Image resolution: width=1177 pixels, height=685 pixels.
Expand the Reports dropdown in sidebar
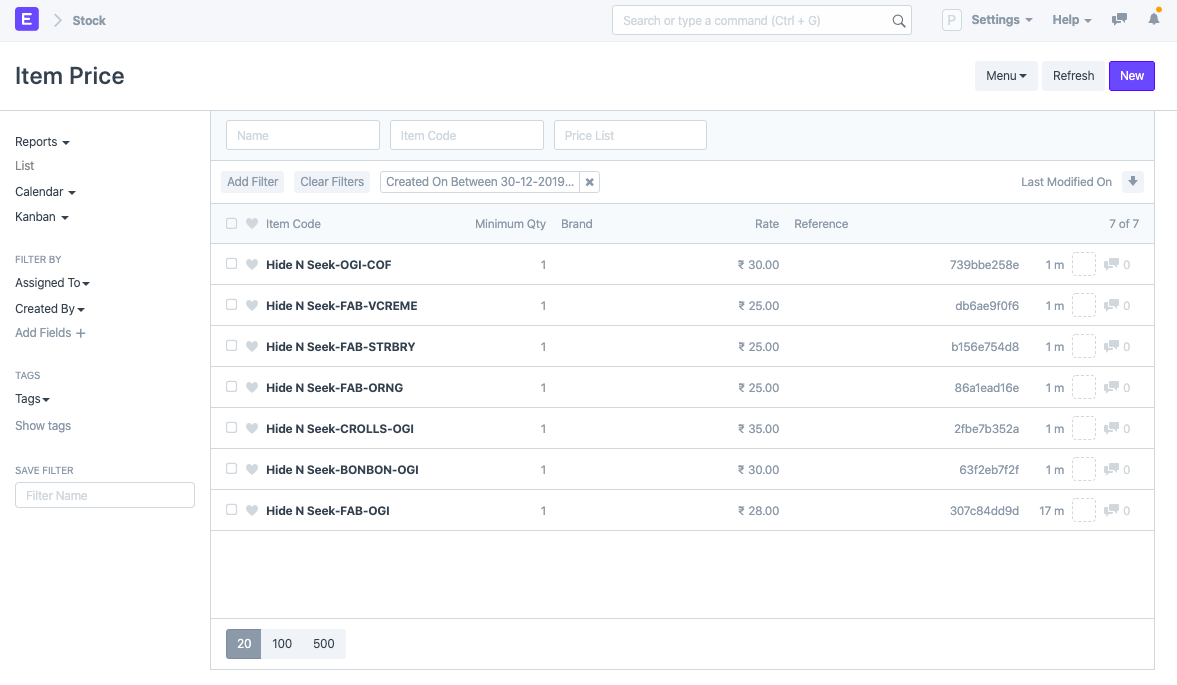tap(42, 142)
